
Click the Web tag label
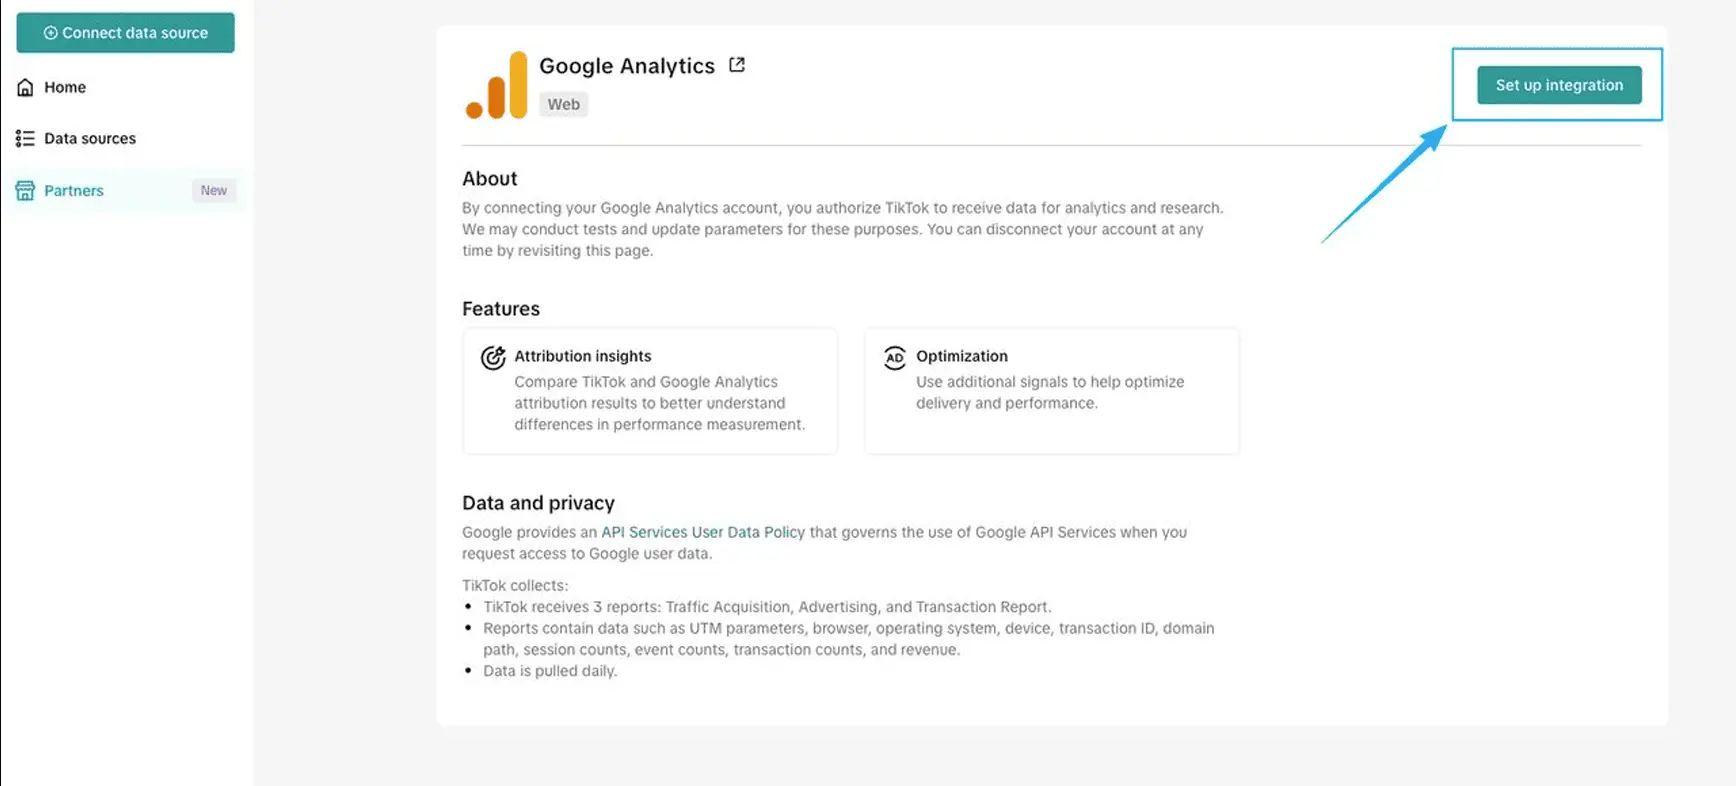pyautogui.click(x=564, y=104)
